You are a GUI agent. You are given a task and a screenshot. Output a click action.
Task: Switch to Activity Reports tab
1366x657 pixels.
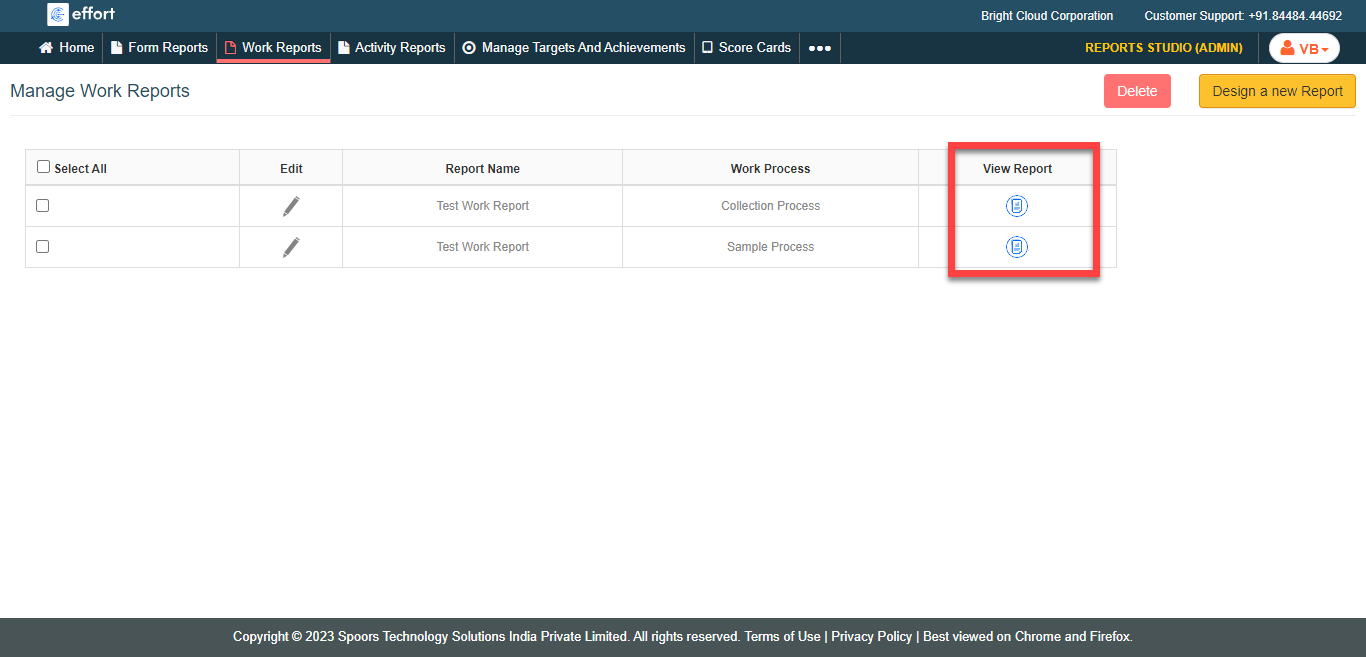pyautogui.click(x=392, y=48)
